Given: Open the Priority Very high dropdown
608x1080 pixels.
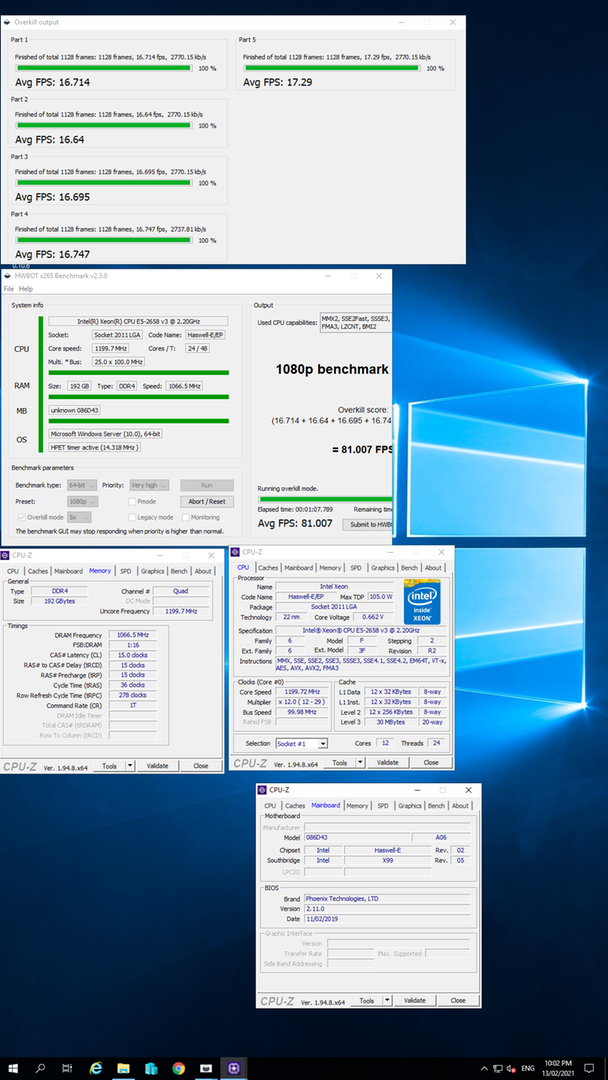Looking at the screenshot, I should click(x=149, y=485).
